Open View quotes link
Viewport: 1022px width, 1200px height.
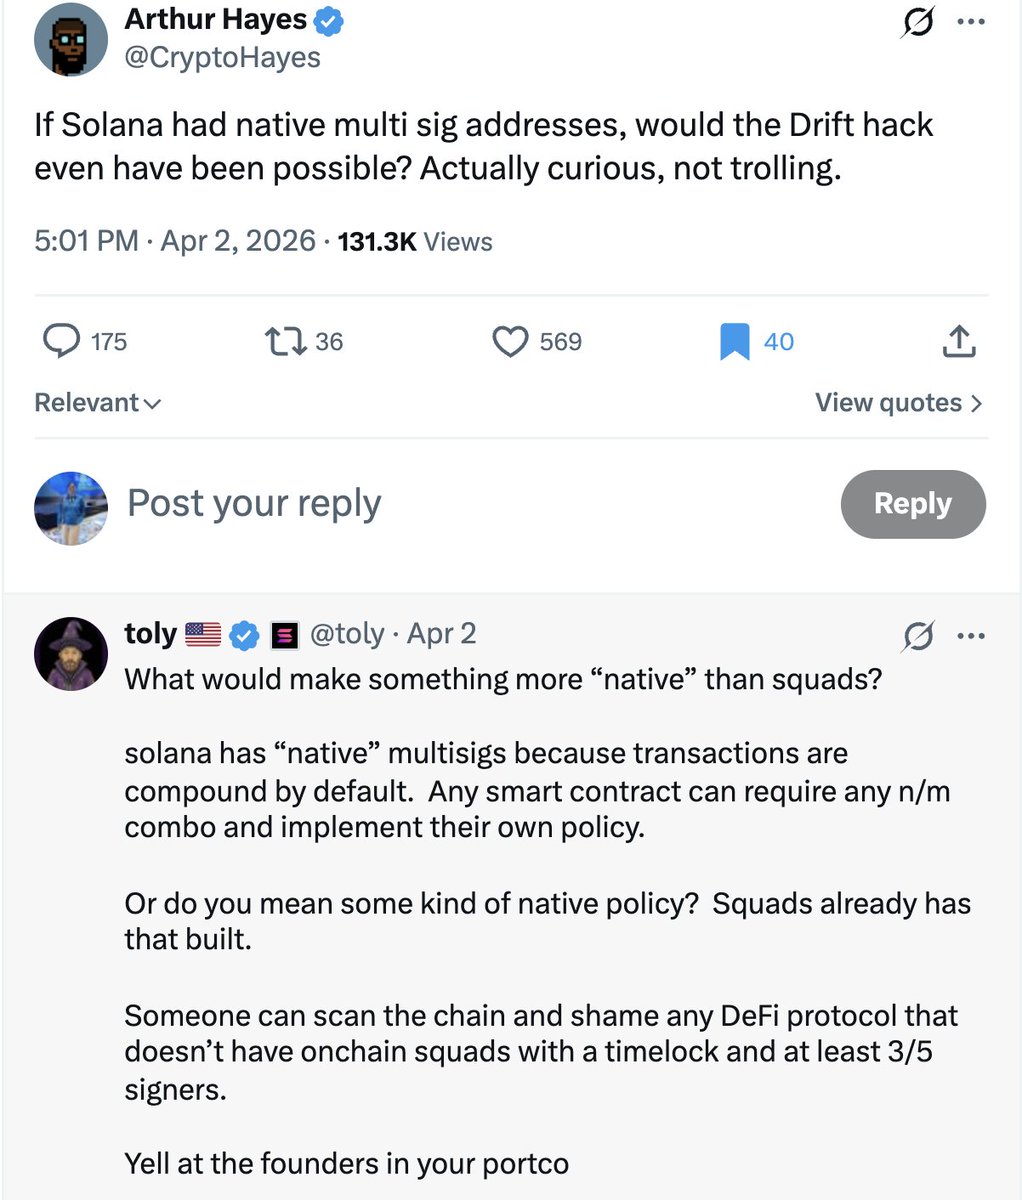tap(898, 402)
